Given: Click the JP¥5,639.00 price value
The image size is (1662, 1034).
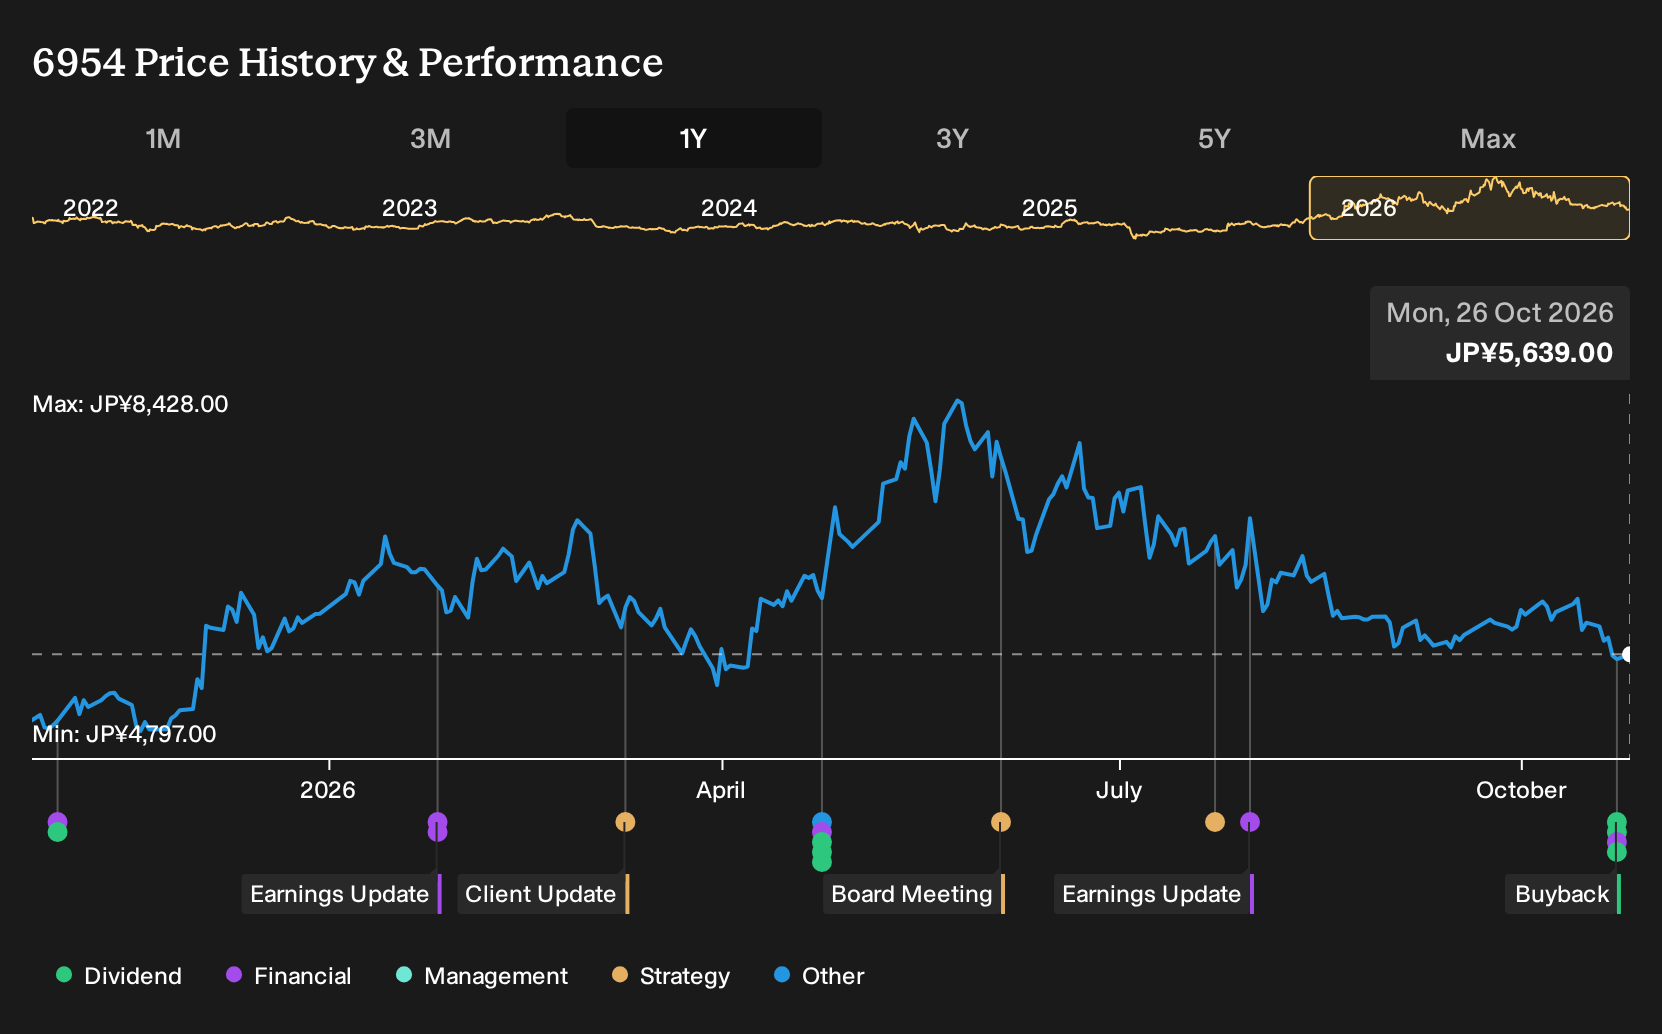Looking at the screenshot, I should [x=1529, y=353].
